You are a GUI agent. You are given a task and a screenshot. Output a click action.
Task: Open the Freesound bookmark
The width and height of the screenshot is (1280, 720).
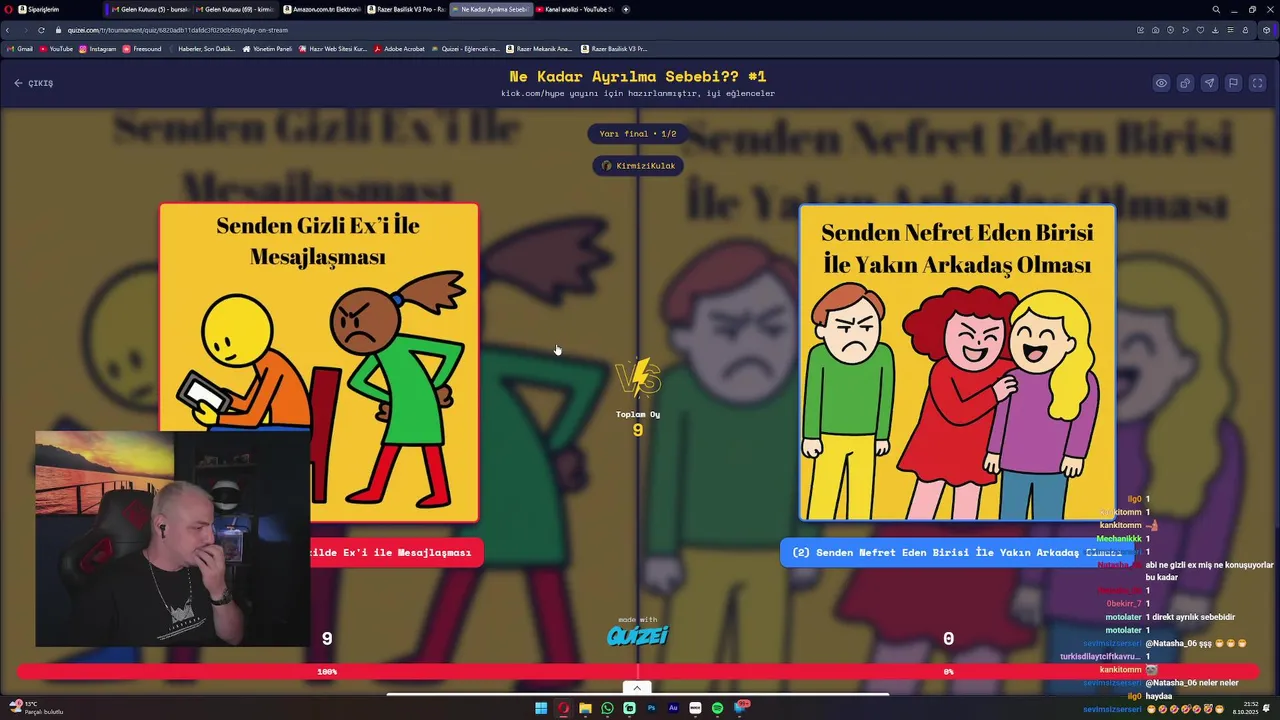pyautogui.click(x=142, y=48)
